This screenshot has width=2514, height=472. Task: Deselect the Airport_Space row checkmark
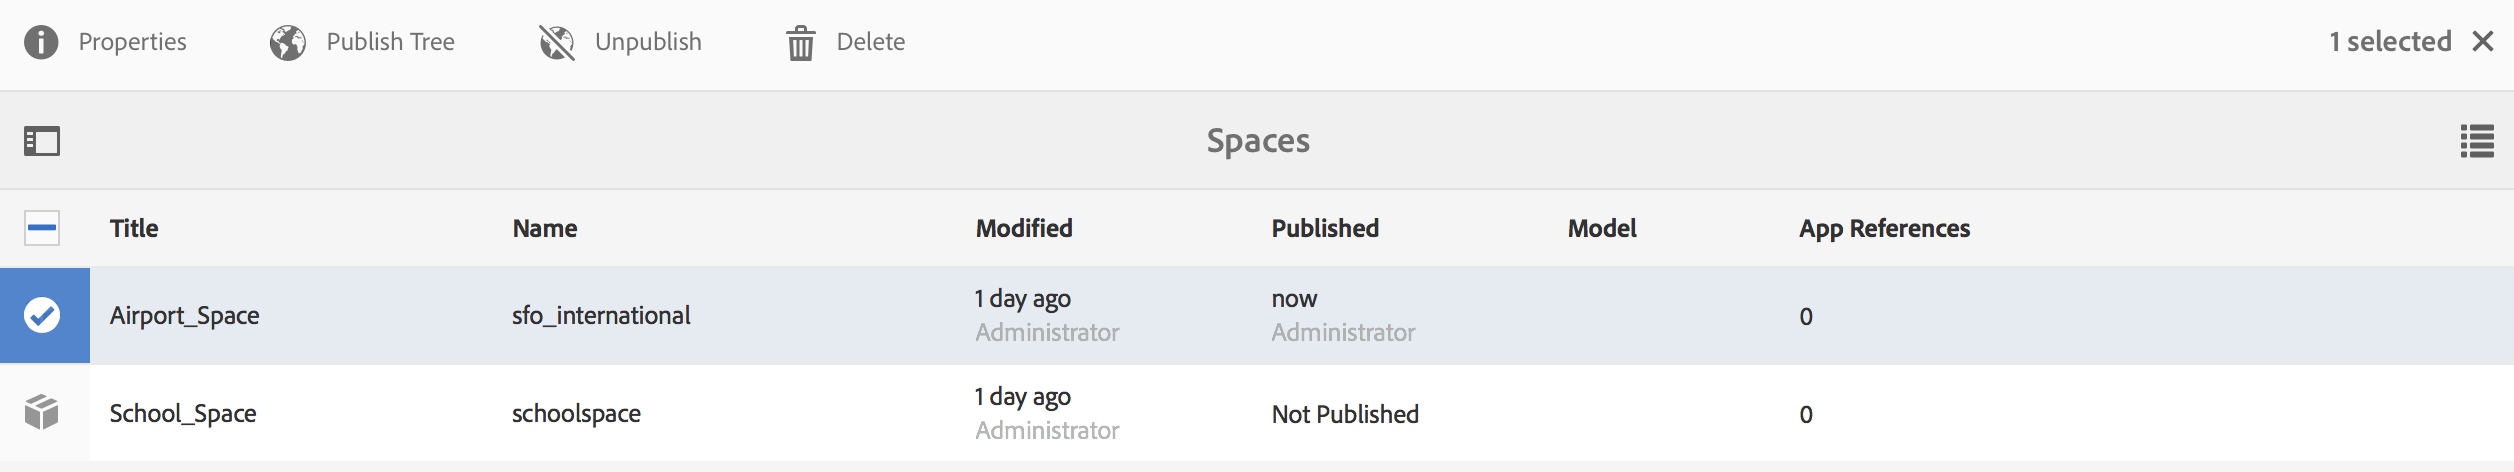(42, 315)
